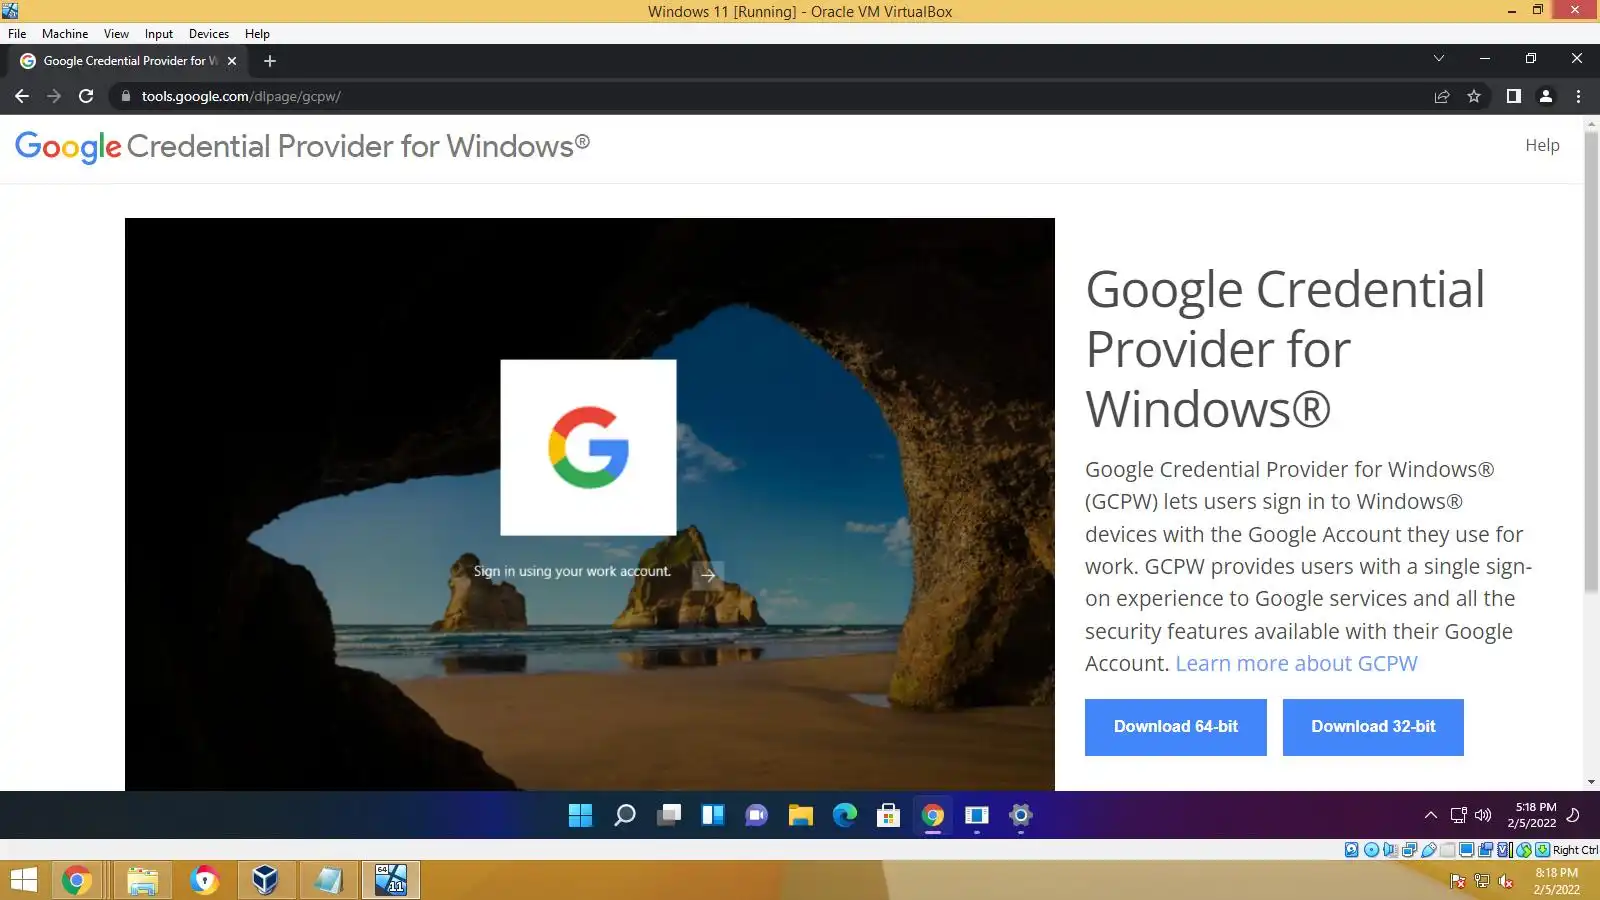
Task: Click the scroll-down arrow of the page scrollbar
Action: click(x=1591, y=782)
